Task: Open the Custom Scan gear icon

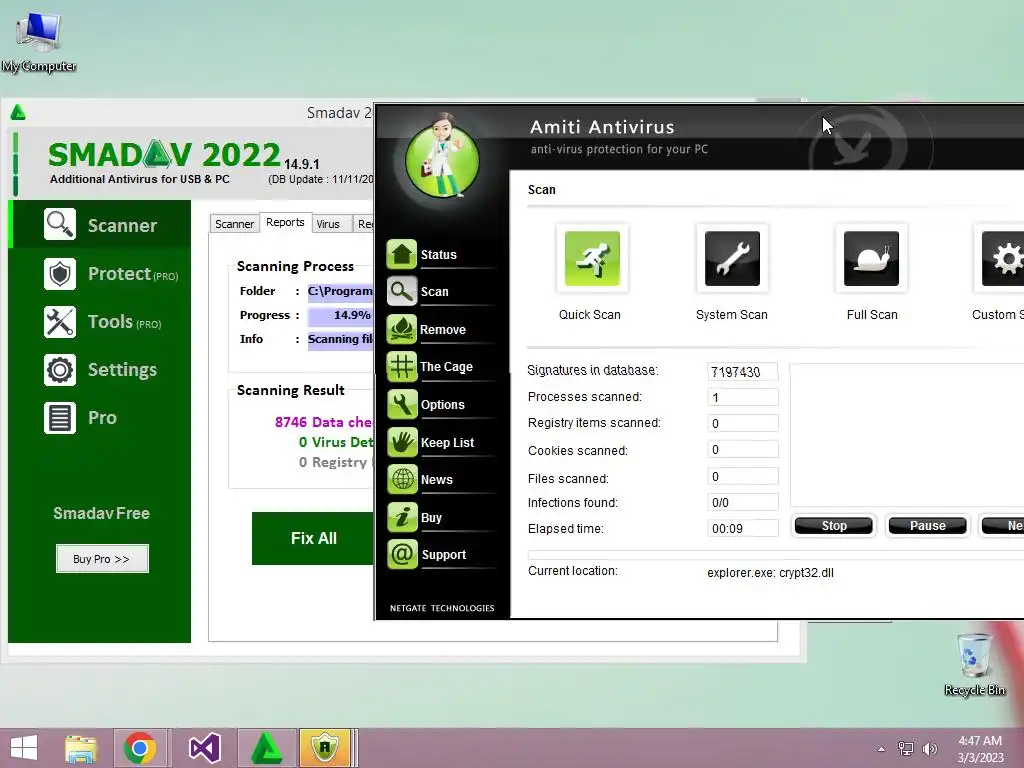Action: click(1002, 259)
